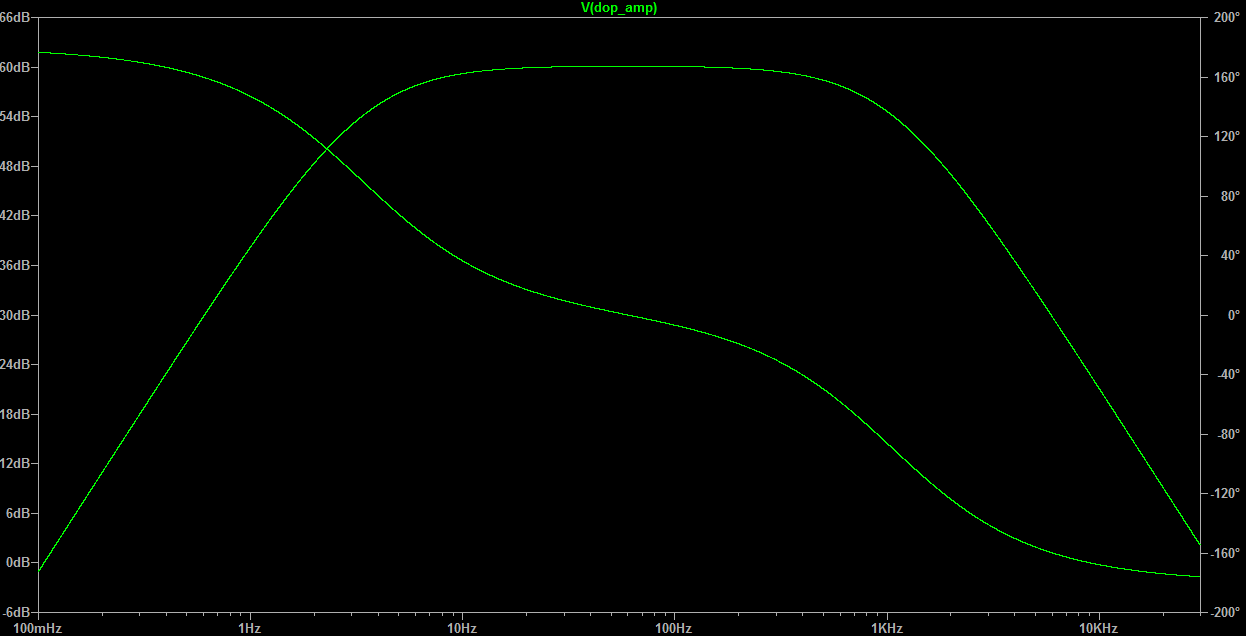Click the -6dB magnitude axis label
The image size is (1246, 636).
[16, 612]
